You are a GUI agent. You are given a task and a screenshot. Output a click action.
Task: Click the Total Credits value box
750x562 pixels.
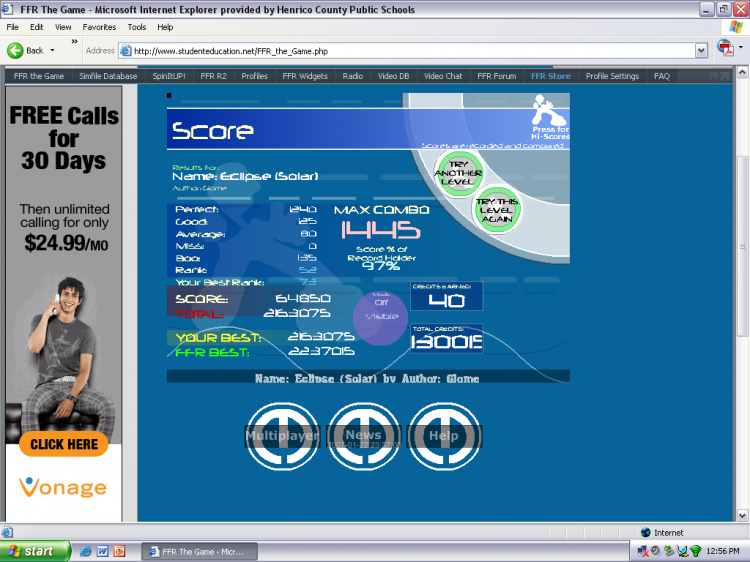coord(447,338)
